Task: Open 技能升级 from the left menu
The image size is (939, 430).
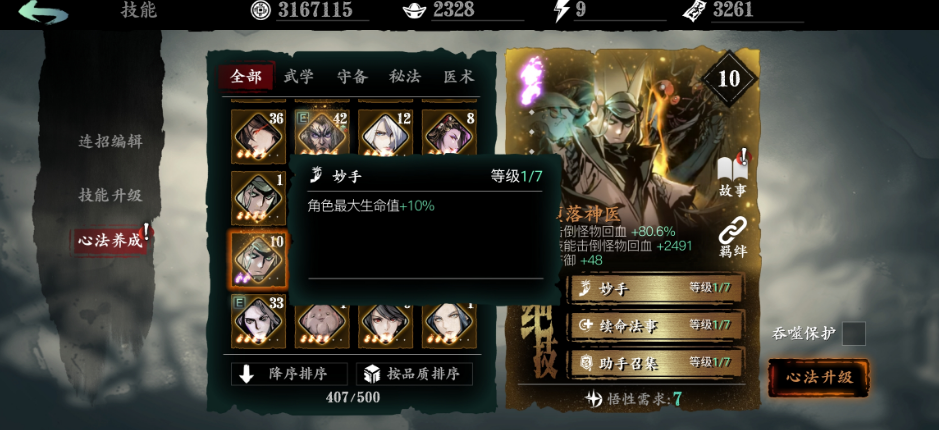Action: [x=110, y=195]
